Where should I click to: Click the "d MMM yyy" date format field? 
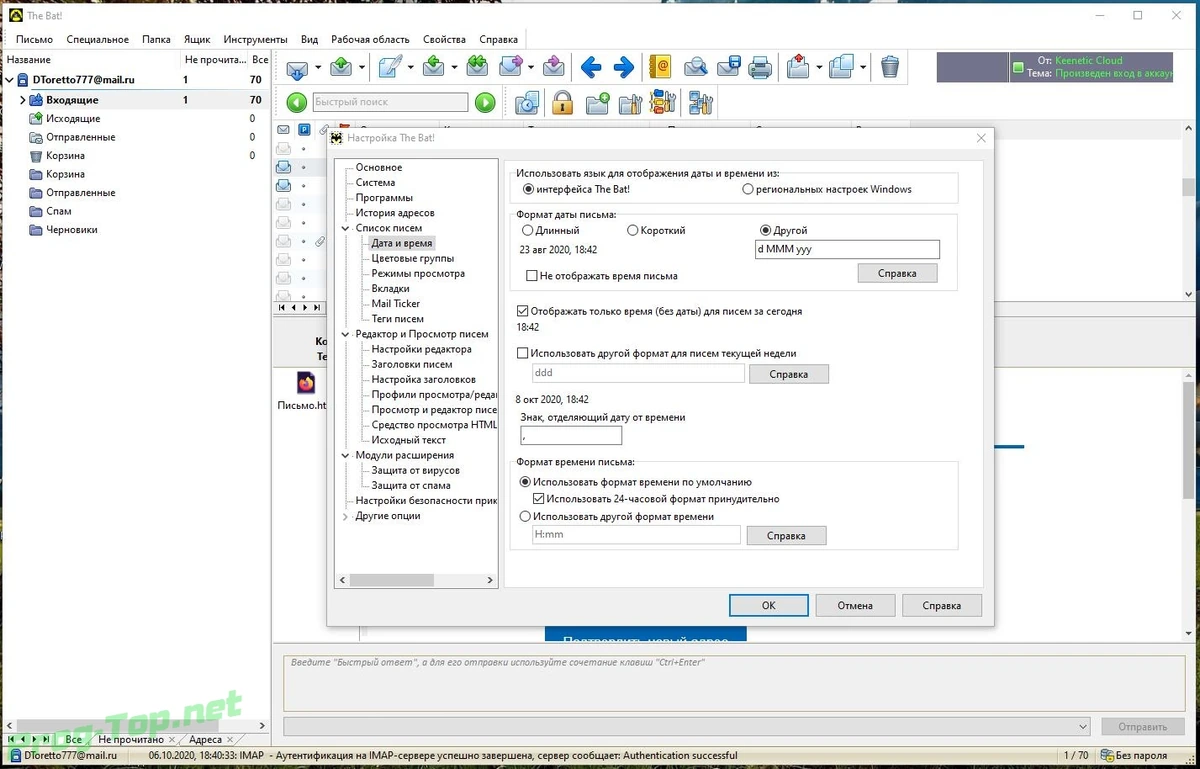(x=847, y=250)
